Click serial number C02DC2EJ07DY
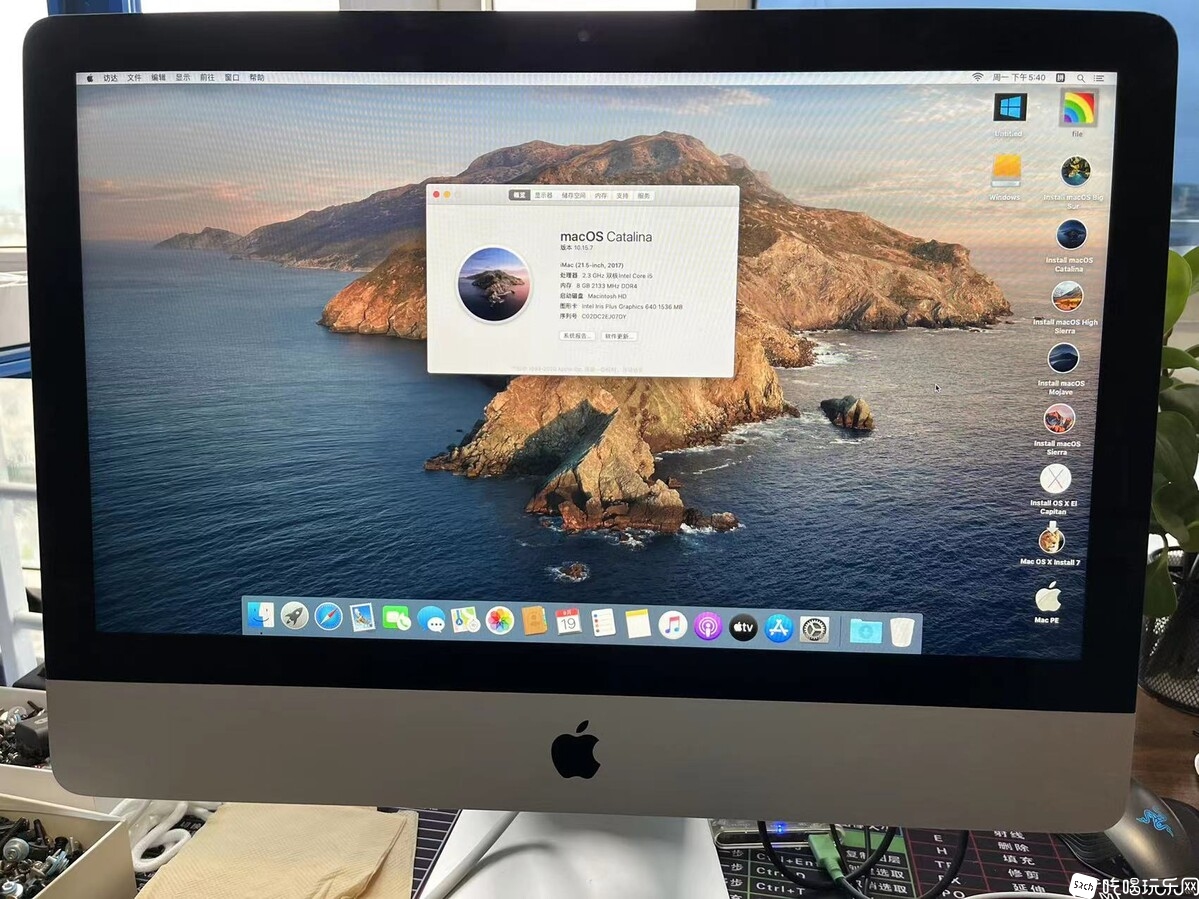1199x899 pixels. click(604, 316)
